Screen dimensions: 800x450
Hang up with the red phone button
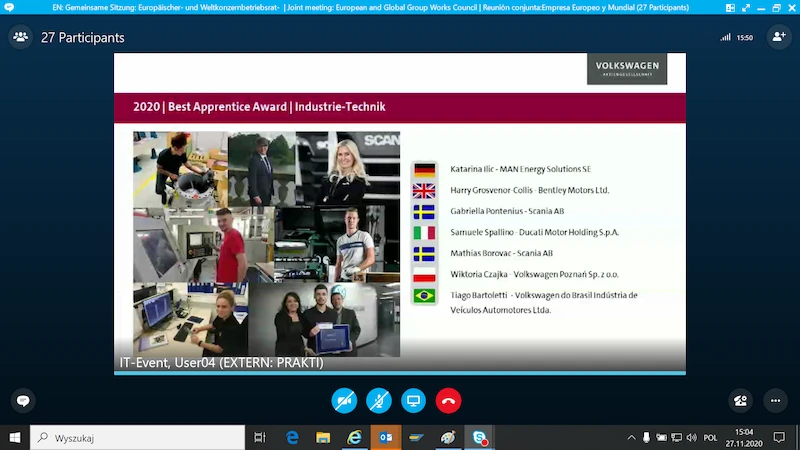tap(448, 401)
